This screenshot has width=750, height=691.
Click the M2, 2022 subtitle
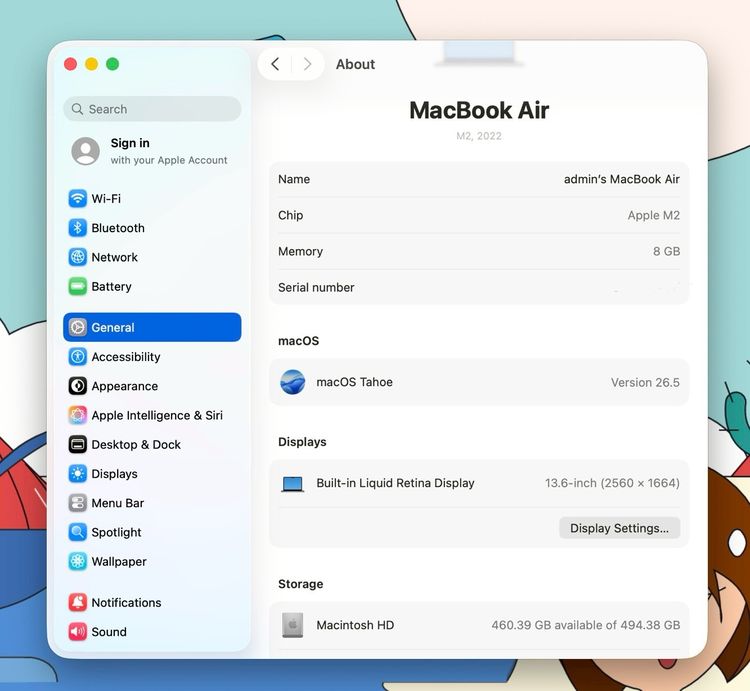(x=479, y=136)
